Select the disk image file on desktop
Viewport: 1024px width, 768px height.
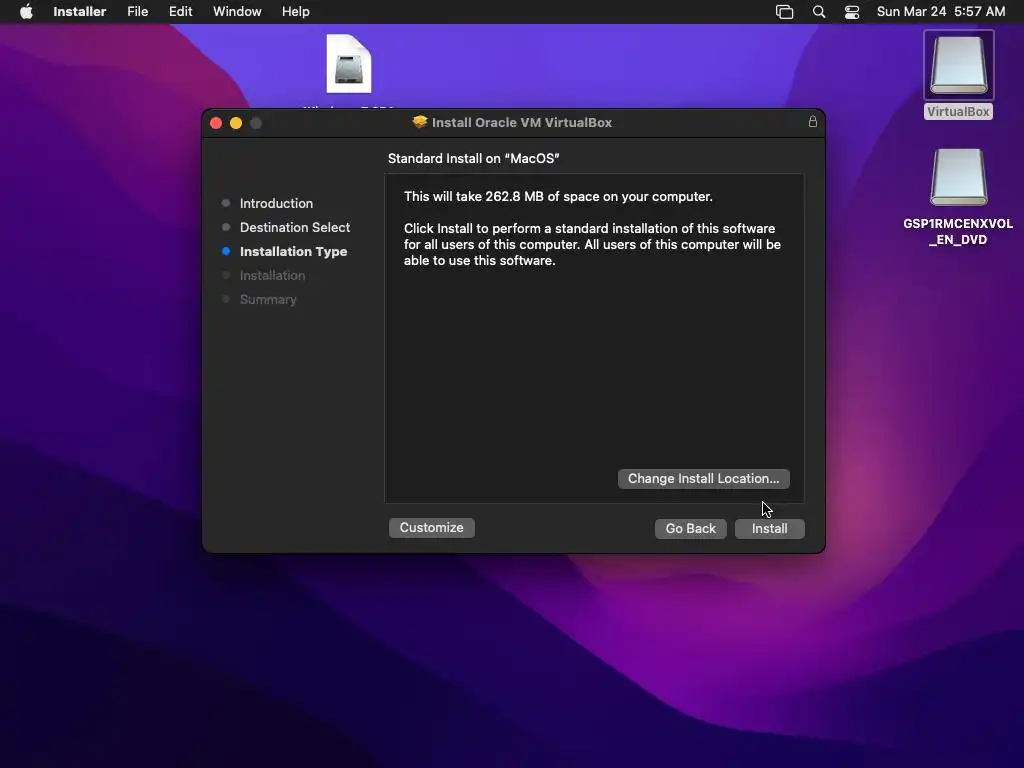point(349,64)
